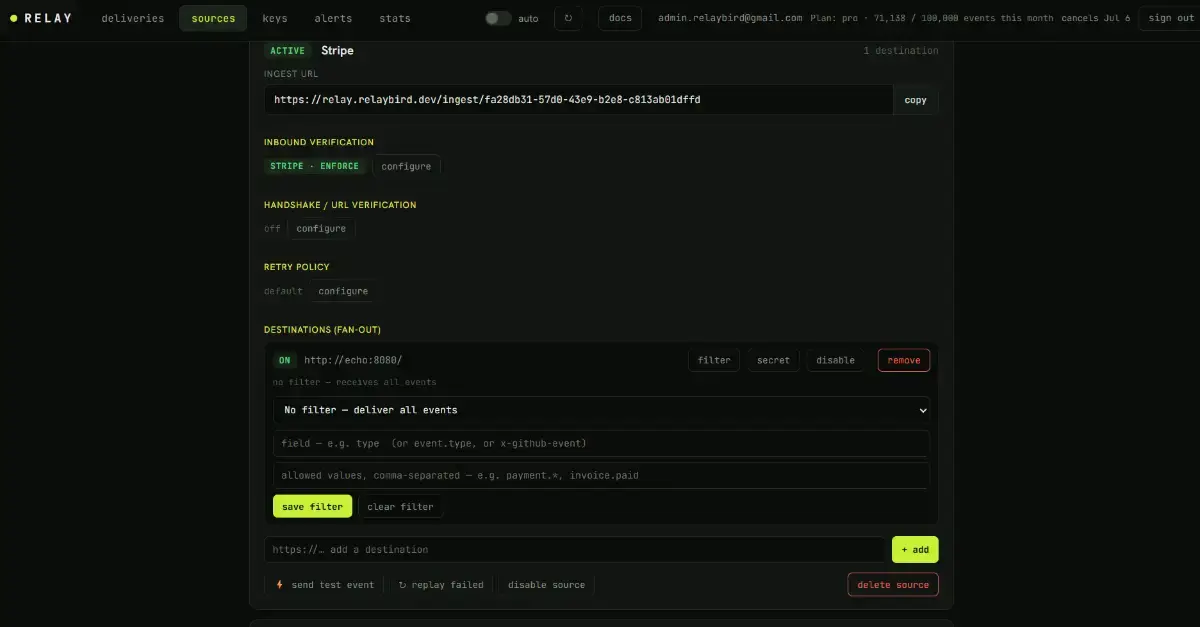
Task: Delete the Stripe source
Action: click(x=893, y=585)
